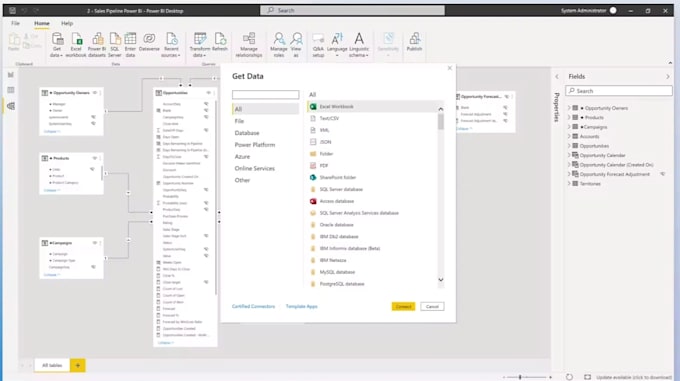The width and height of the screenshot is (680, 381).
Task: Add a new layout tab with plus button
Action: pos(78,365)
